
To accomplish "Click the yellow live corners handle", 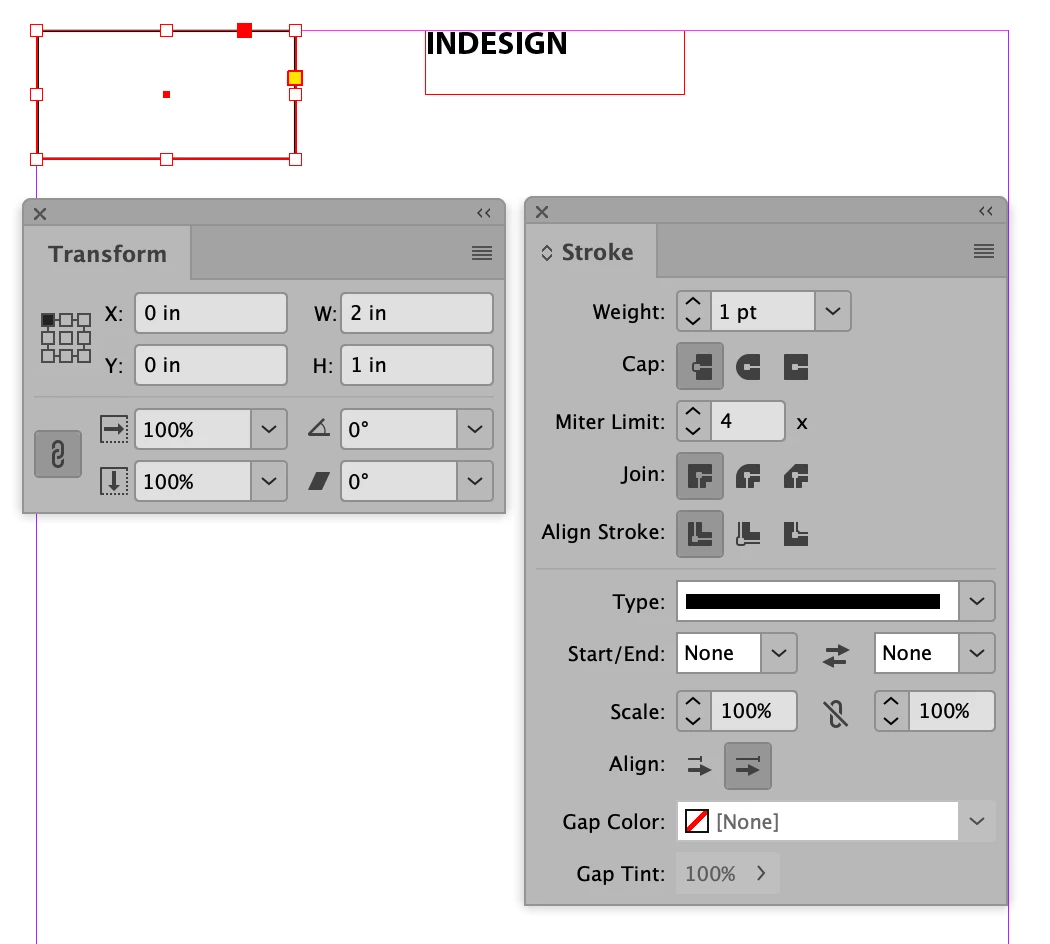I will pos(295,78).
